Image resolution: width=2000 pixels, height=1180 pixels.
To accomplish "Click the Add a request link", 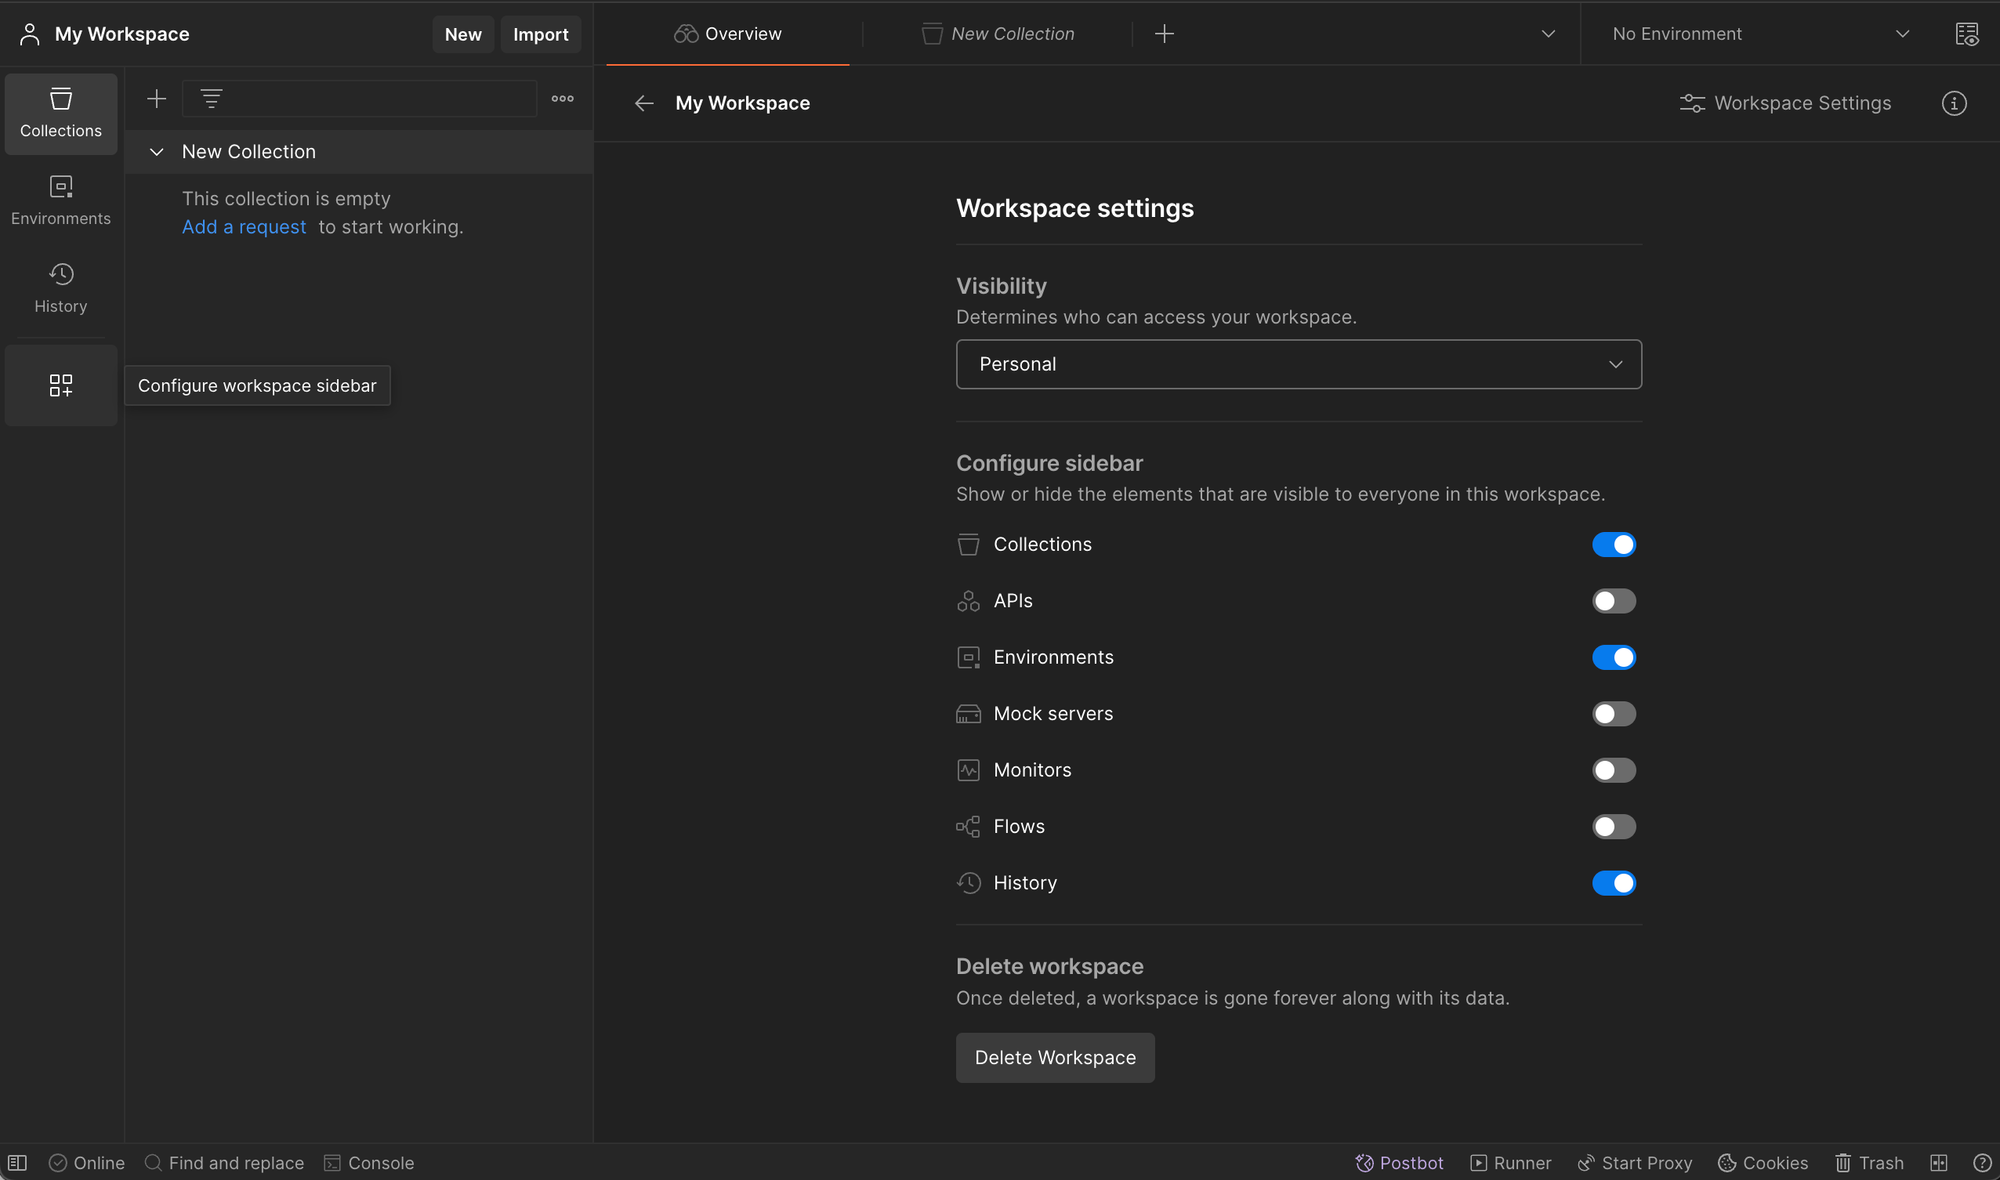I will 244,227.
